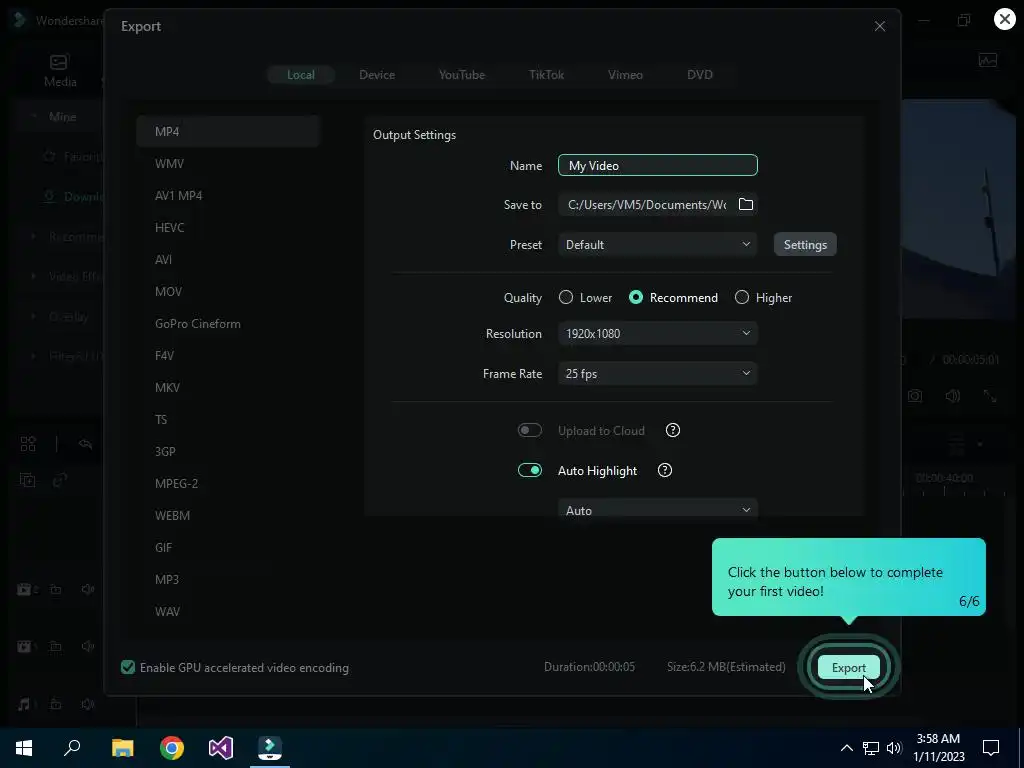Screen dimensions: 1024x768
Task: Choose MP3 audio format
Action: 228,579
